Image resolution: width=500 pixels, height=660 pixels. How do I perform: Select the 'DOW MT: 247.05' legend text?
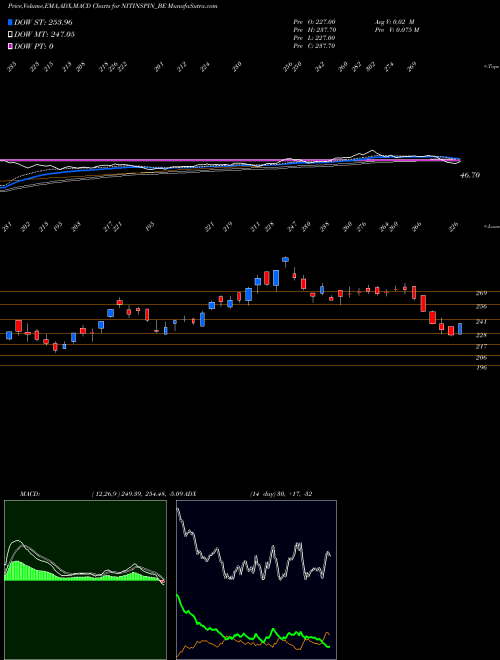click(x=44, y=34)
